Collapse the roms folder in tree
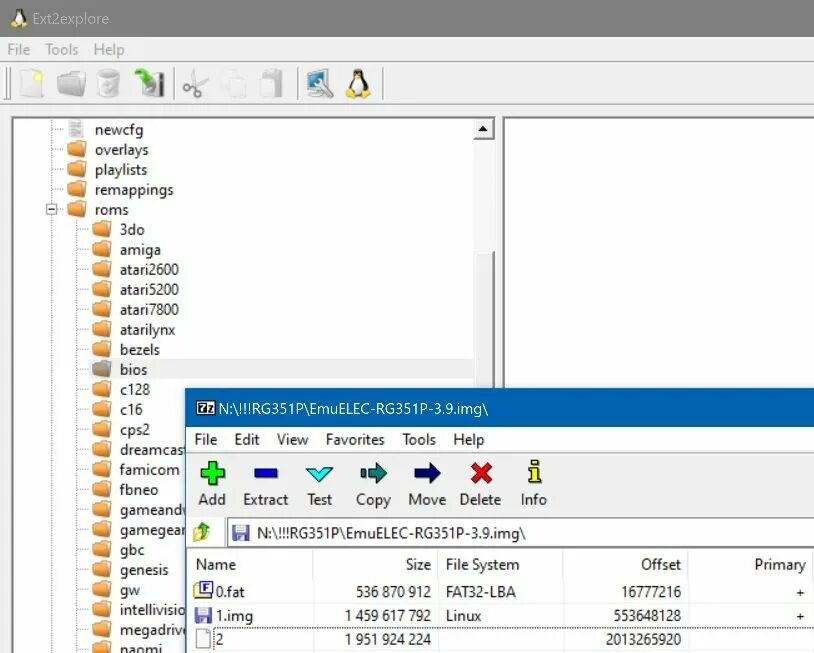The height and width of the screenshot is (653, 814). click(51, 210)
